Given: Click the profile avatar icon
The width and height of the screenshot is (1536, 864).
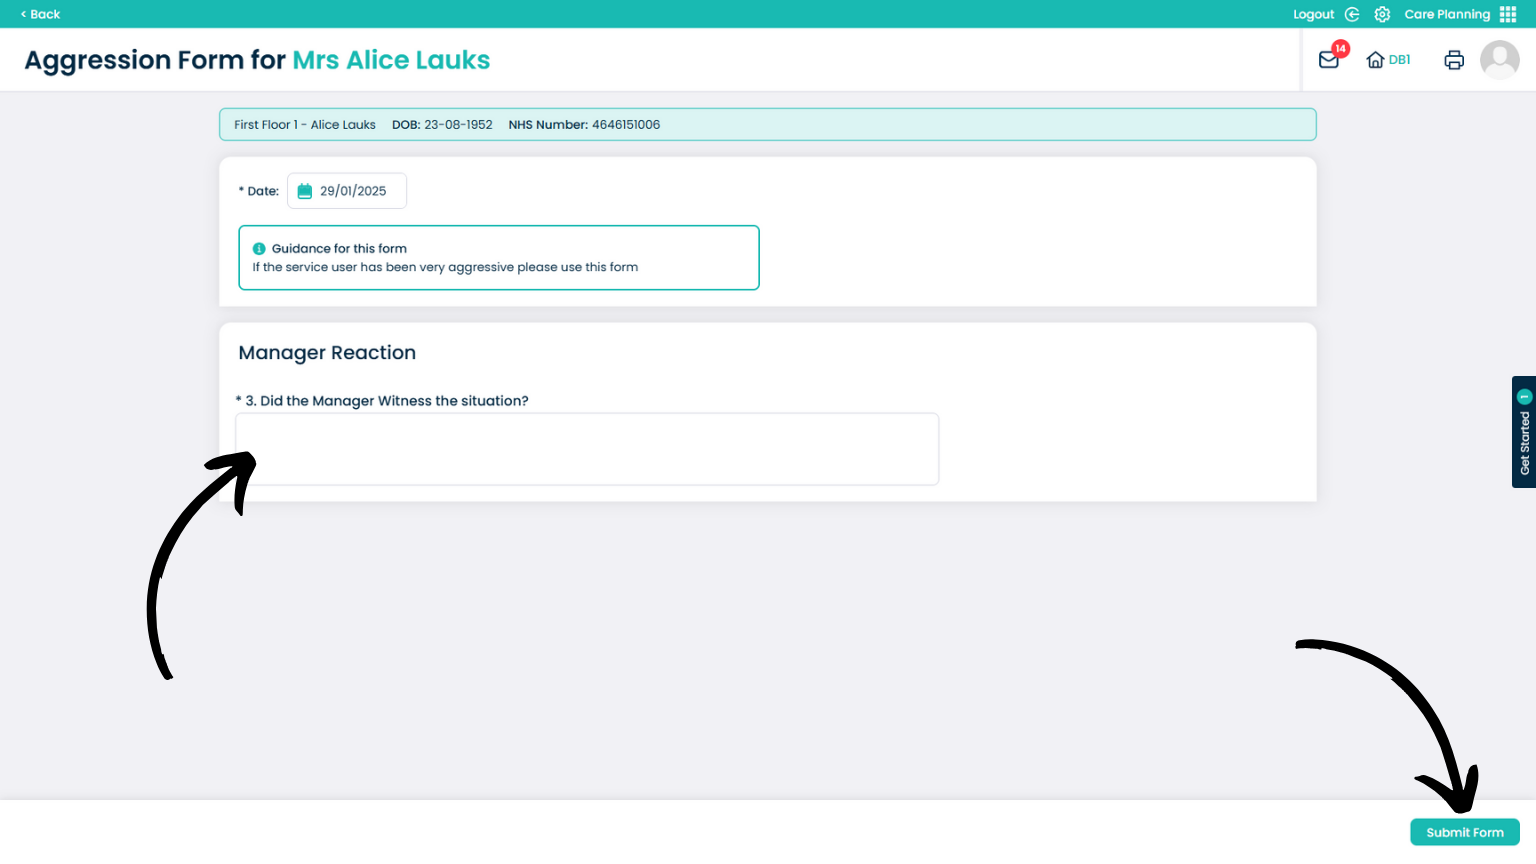Looking at the screenshot, I should (x=1500, y=60).
